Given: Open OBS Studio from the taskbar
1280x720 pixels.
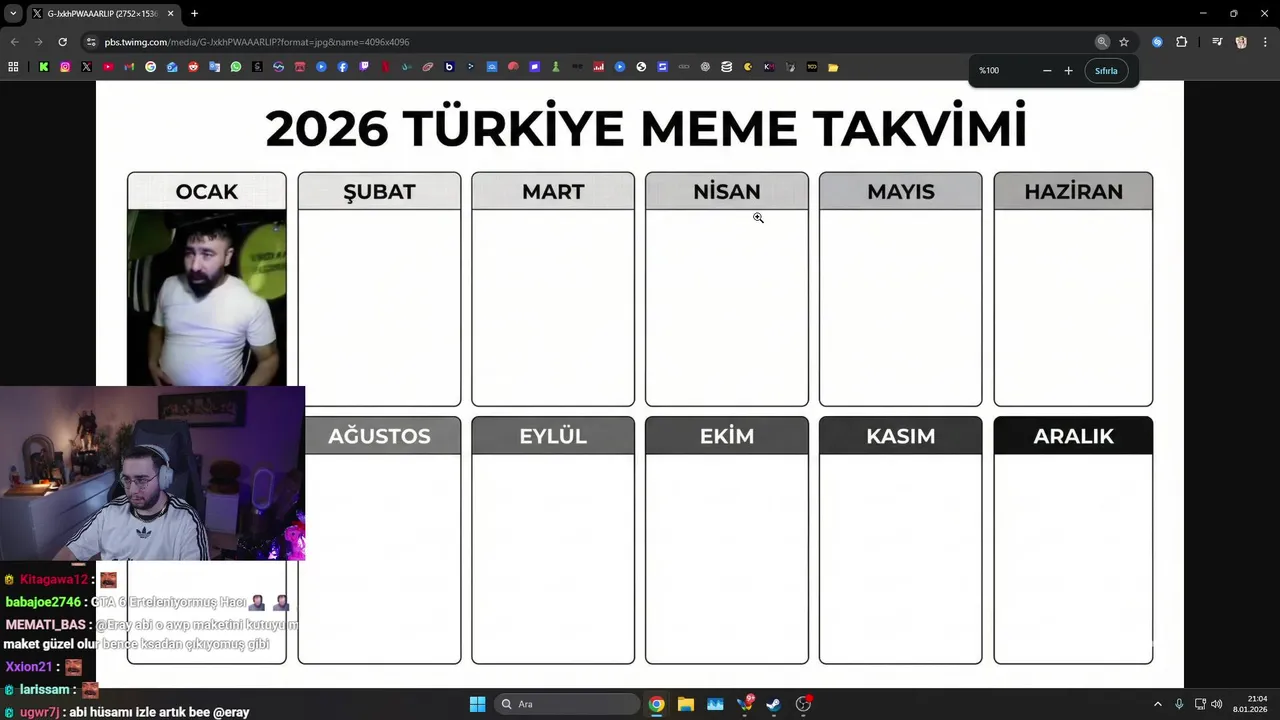Looking at the screenshot, I should coord(803,704).
